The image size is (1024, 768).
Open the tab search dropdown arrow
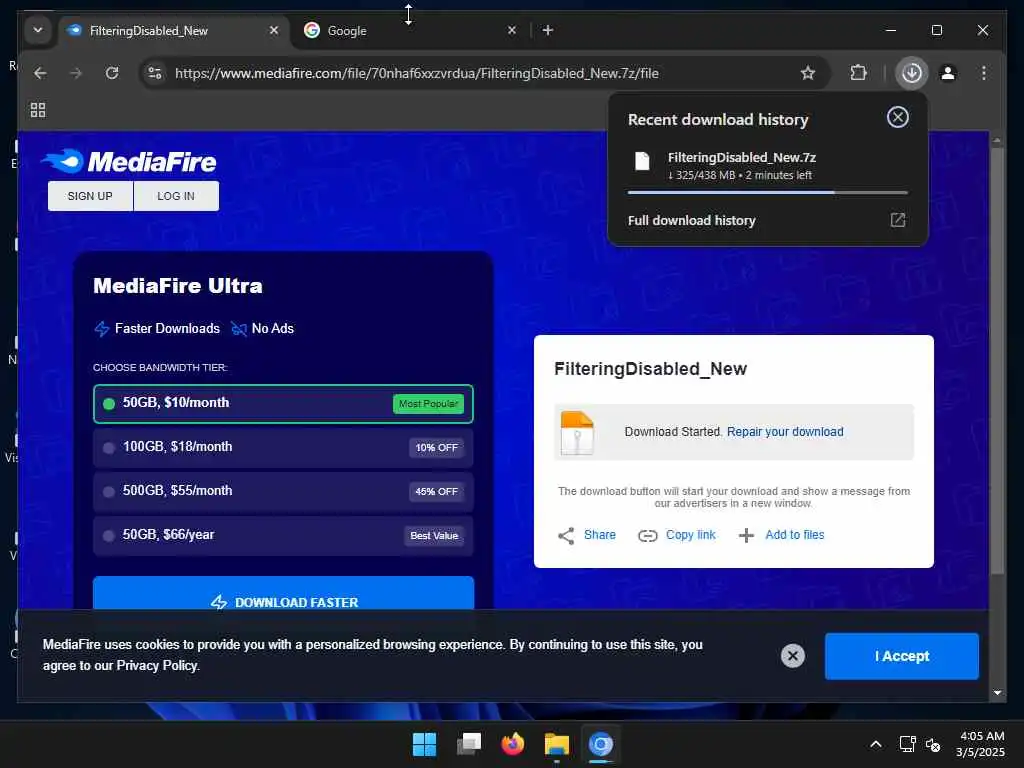click(38, 30)
